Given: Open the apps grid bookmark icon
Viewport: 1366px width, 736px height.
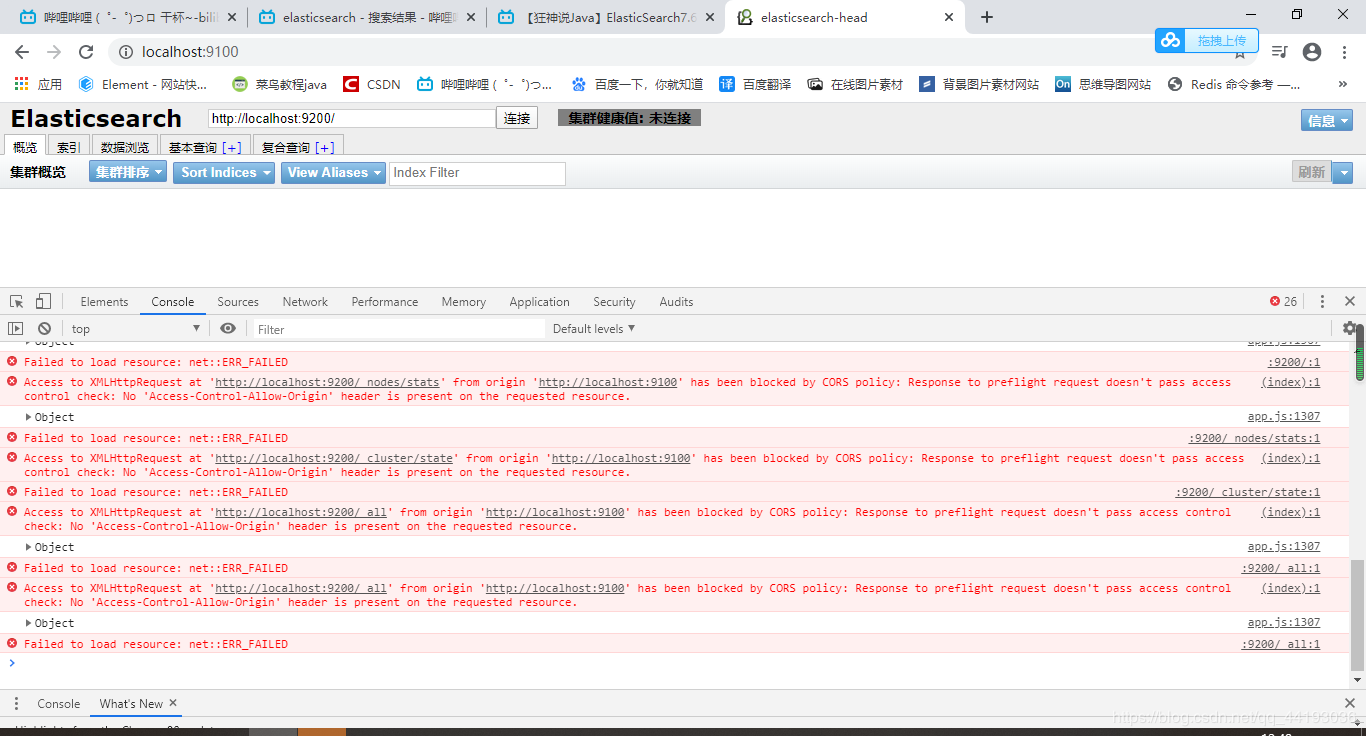Looking at the screenshot, I should click(22, 85).
